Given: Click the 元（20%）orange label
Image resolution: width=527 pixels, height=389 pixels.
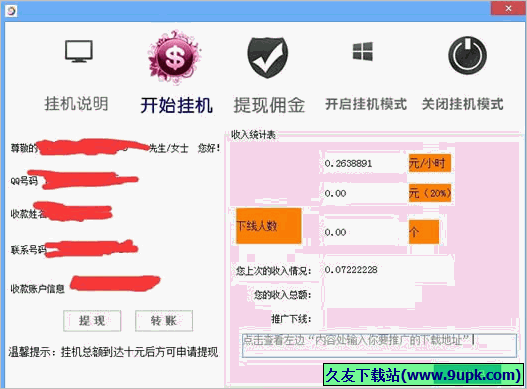Looking at the screenshot, I should click(430, 193).
